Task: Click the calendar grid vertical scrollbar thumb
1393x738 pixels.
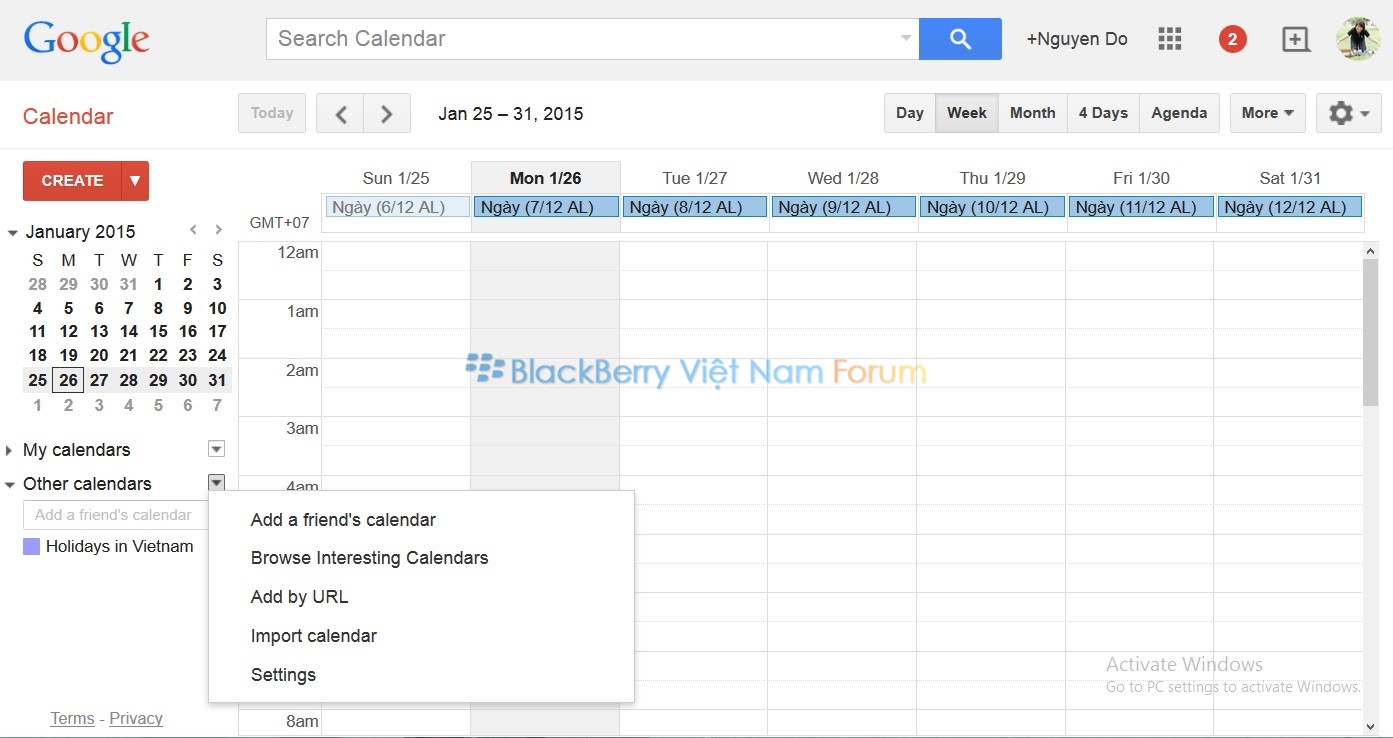Action: [x=1370, y=333]
